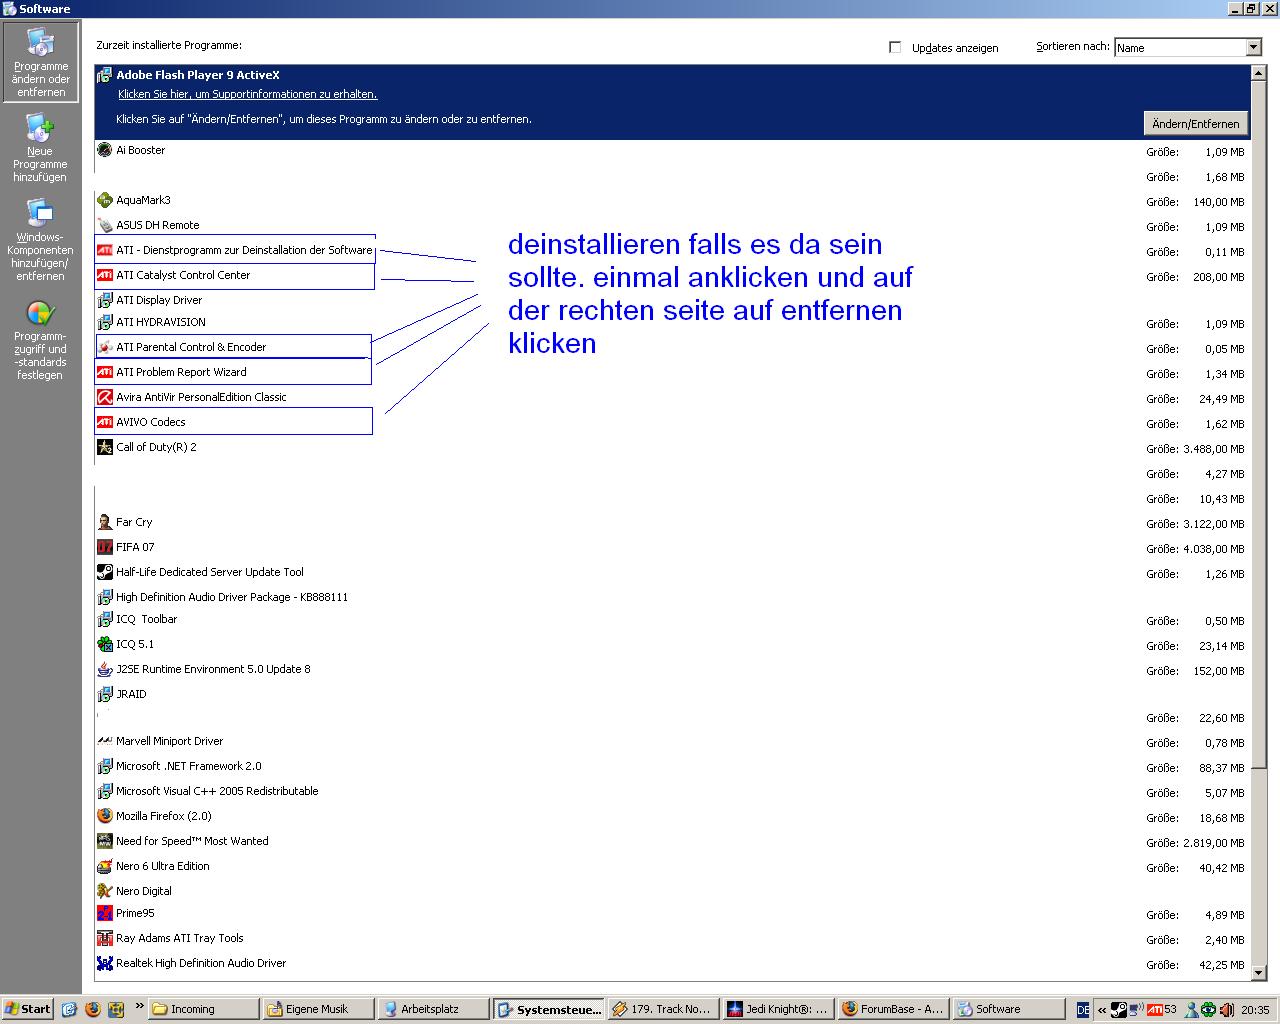Image resolution: width=1280 pixels, height=1024 pixels.
Task: Select the Far Cry program icon
Action: click(x=105, y=522)
